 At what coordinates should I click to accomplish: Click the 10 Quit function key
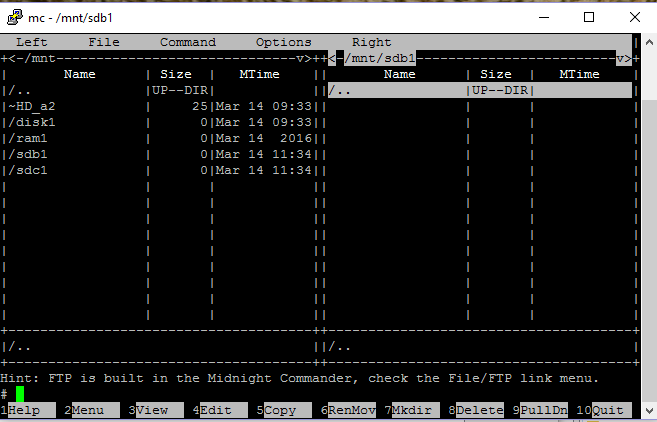click(605, 410)
